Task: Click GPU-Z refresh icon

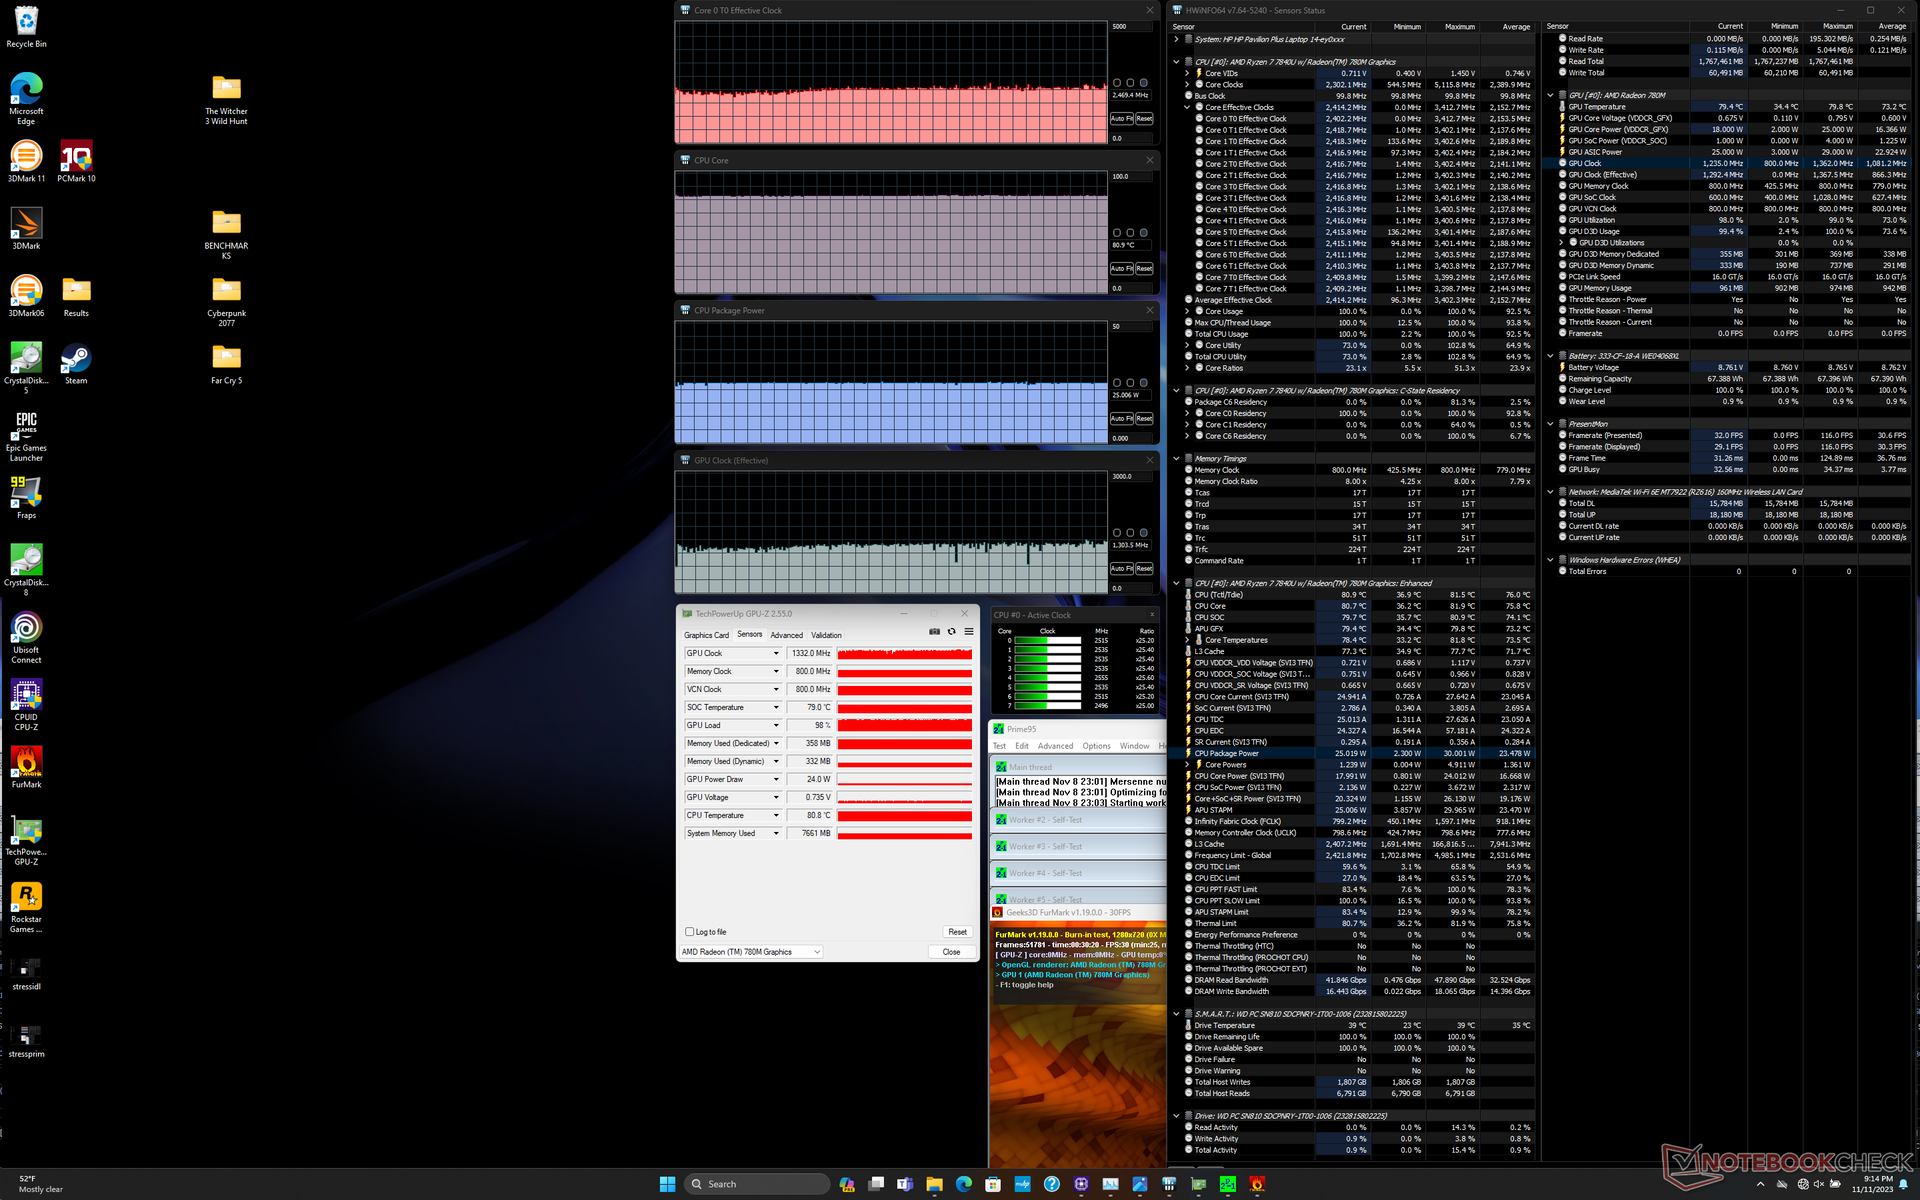Action: point(951,632)
